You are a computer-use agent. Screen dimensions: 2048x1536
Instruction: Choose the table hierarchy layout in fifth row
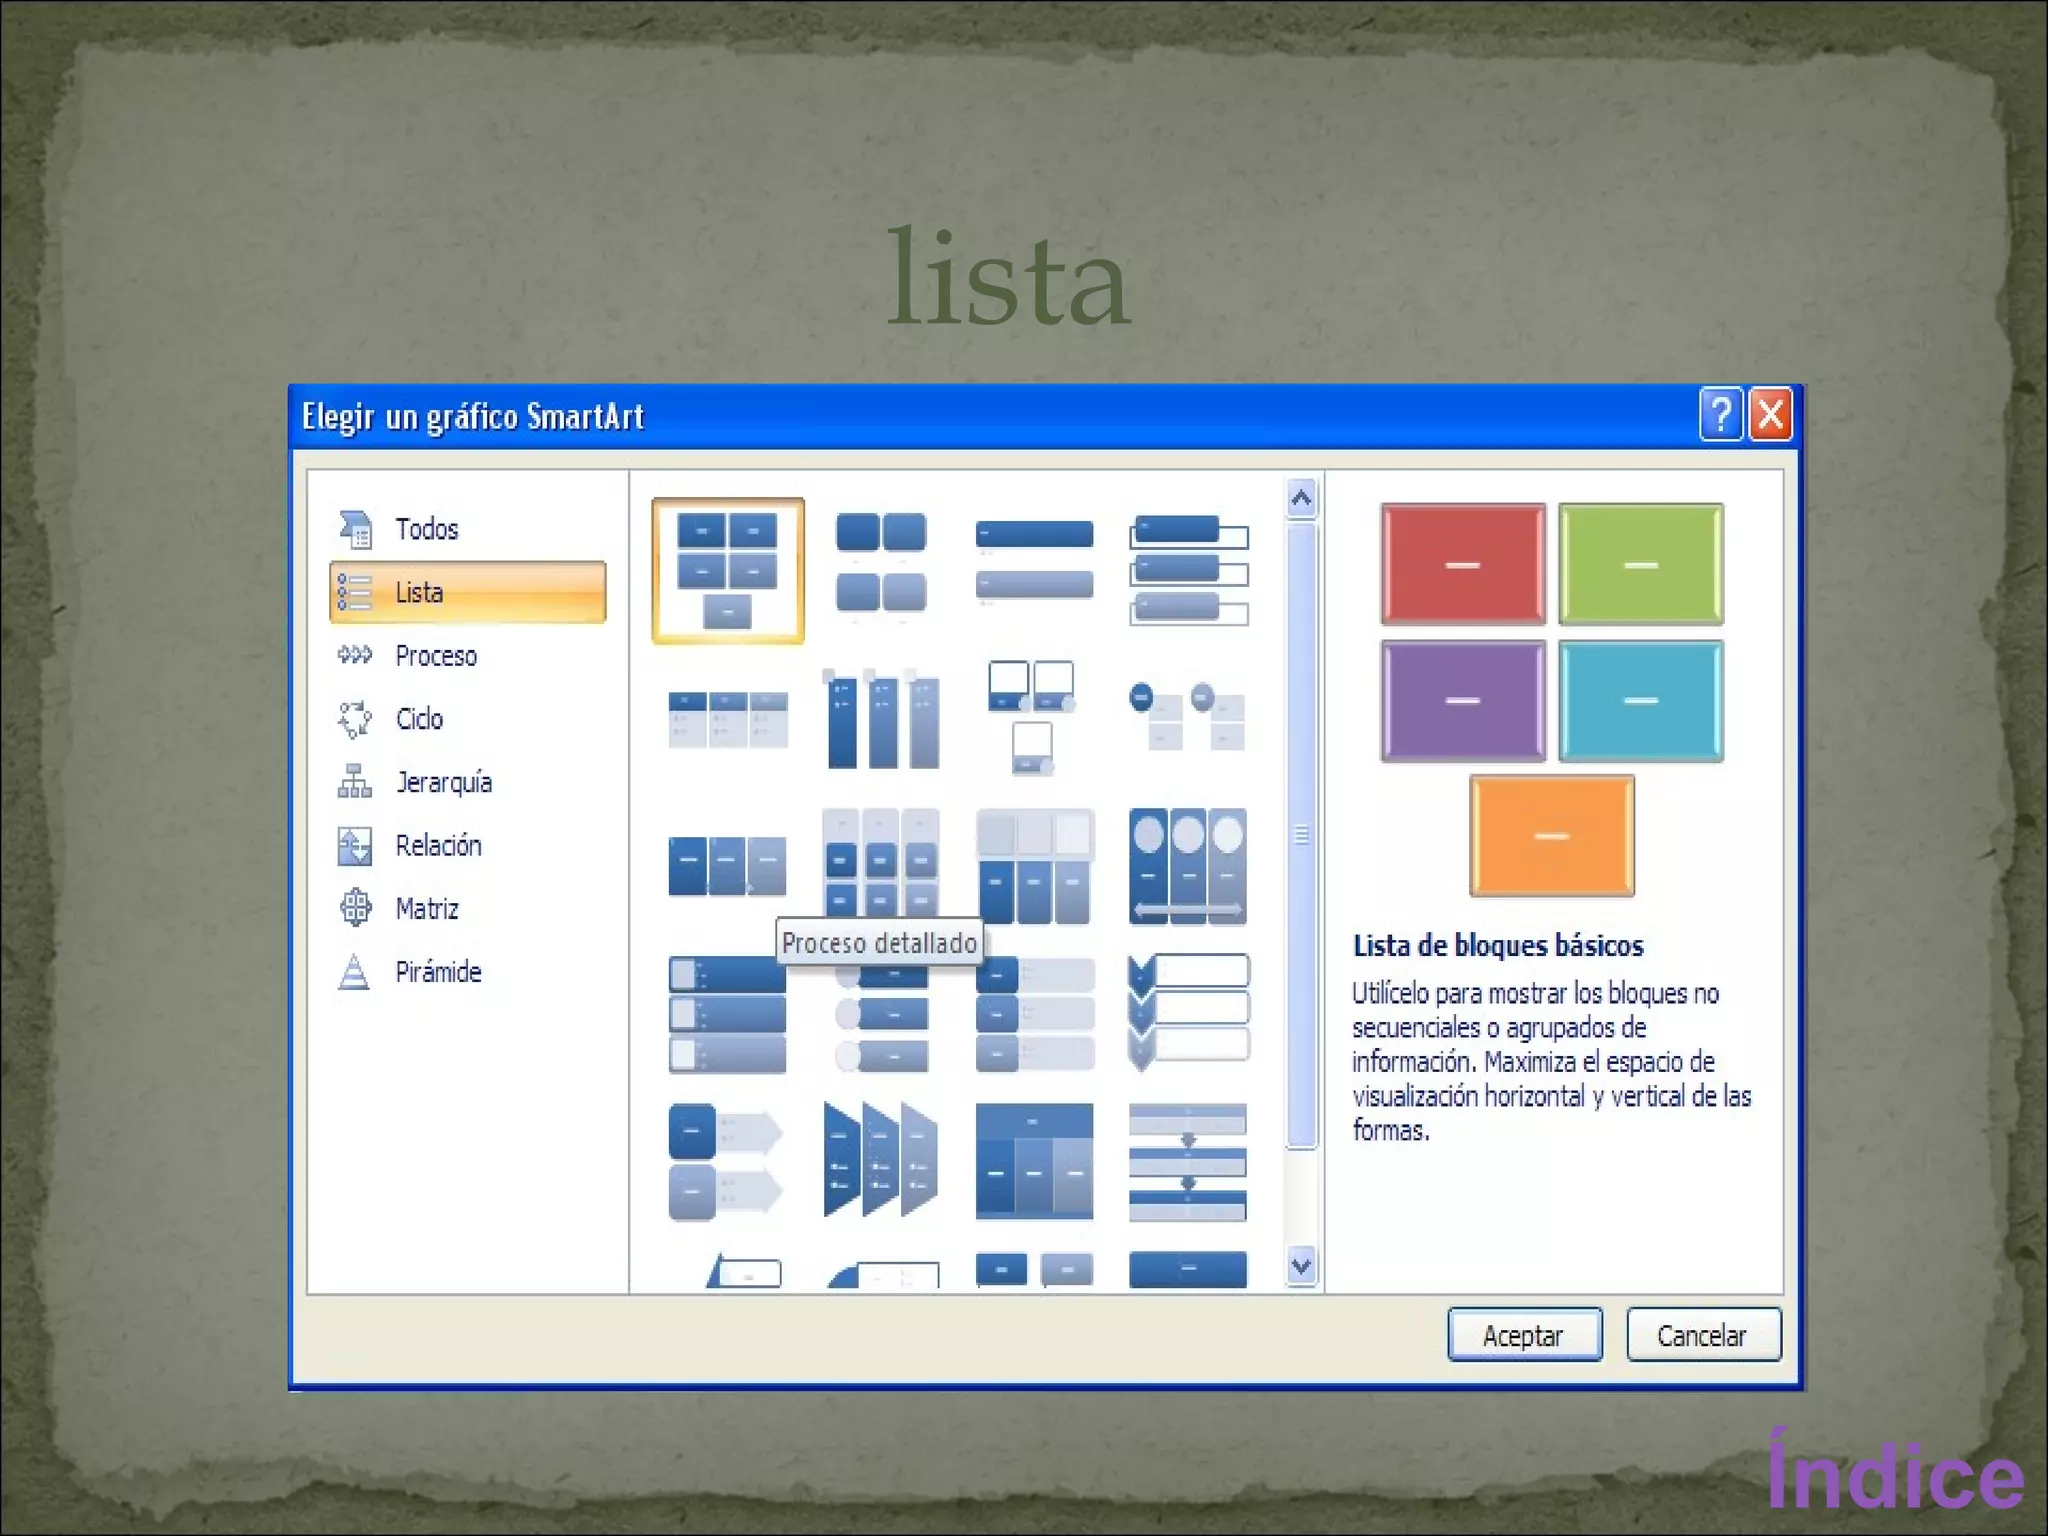[x=1034, y=1162]
